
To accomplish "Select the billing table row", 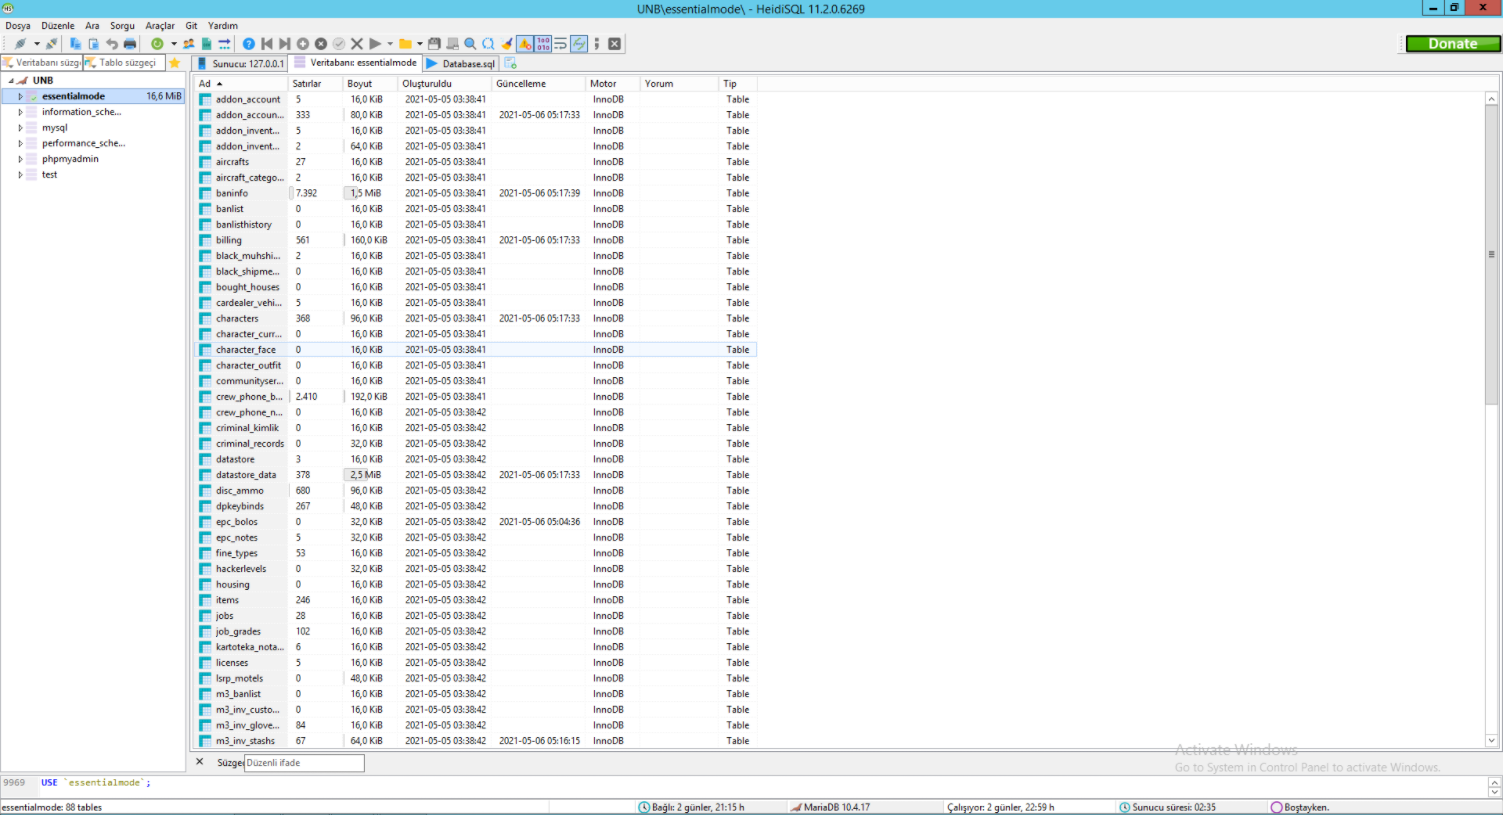I will click(x=475, y=240).
